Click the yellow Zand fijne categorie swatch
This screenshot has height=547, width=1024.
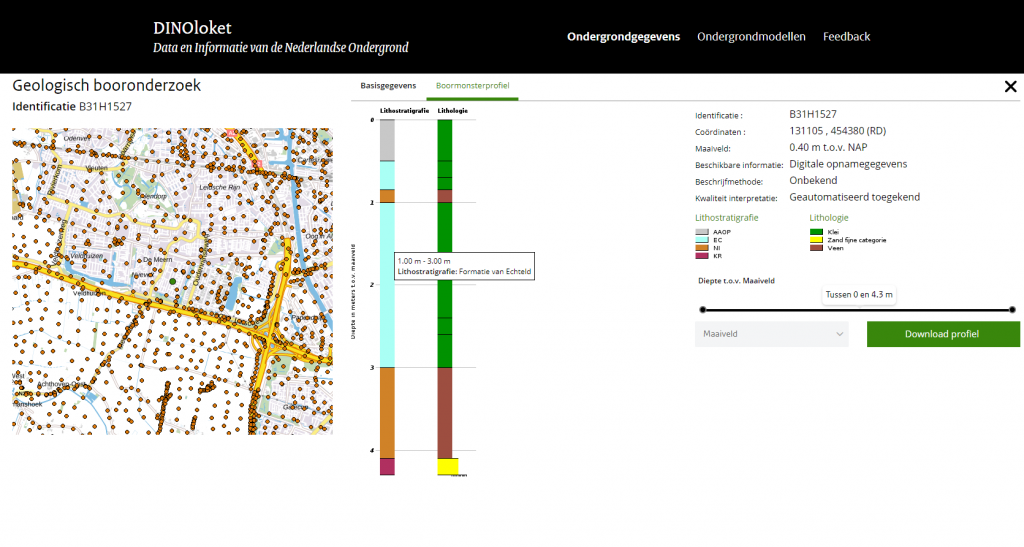pos(816,240)
